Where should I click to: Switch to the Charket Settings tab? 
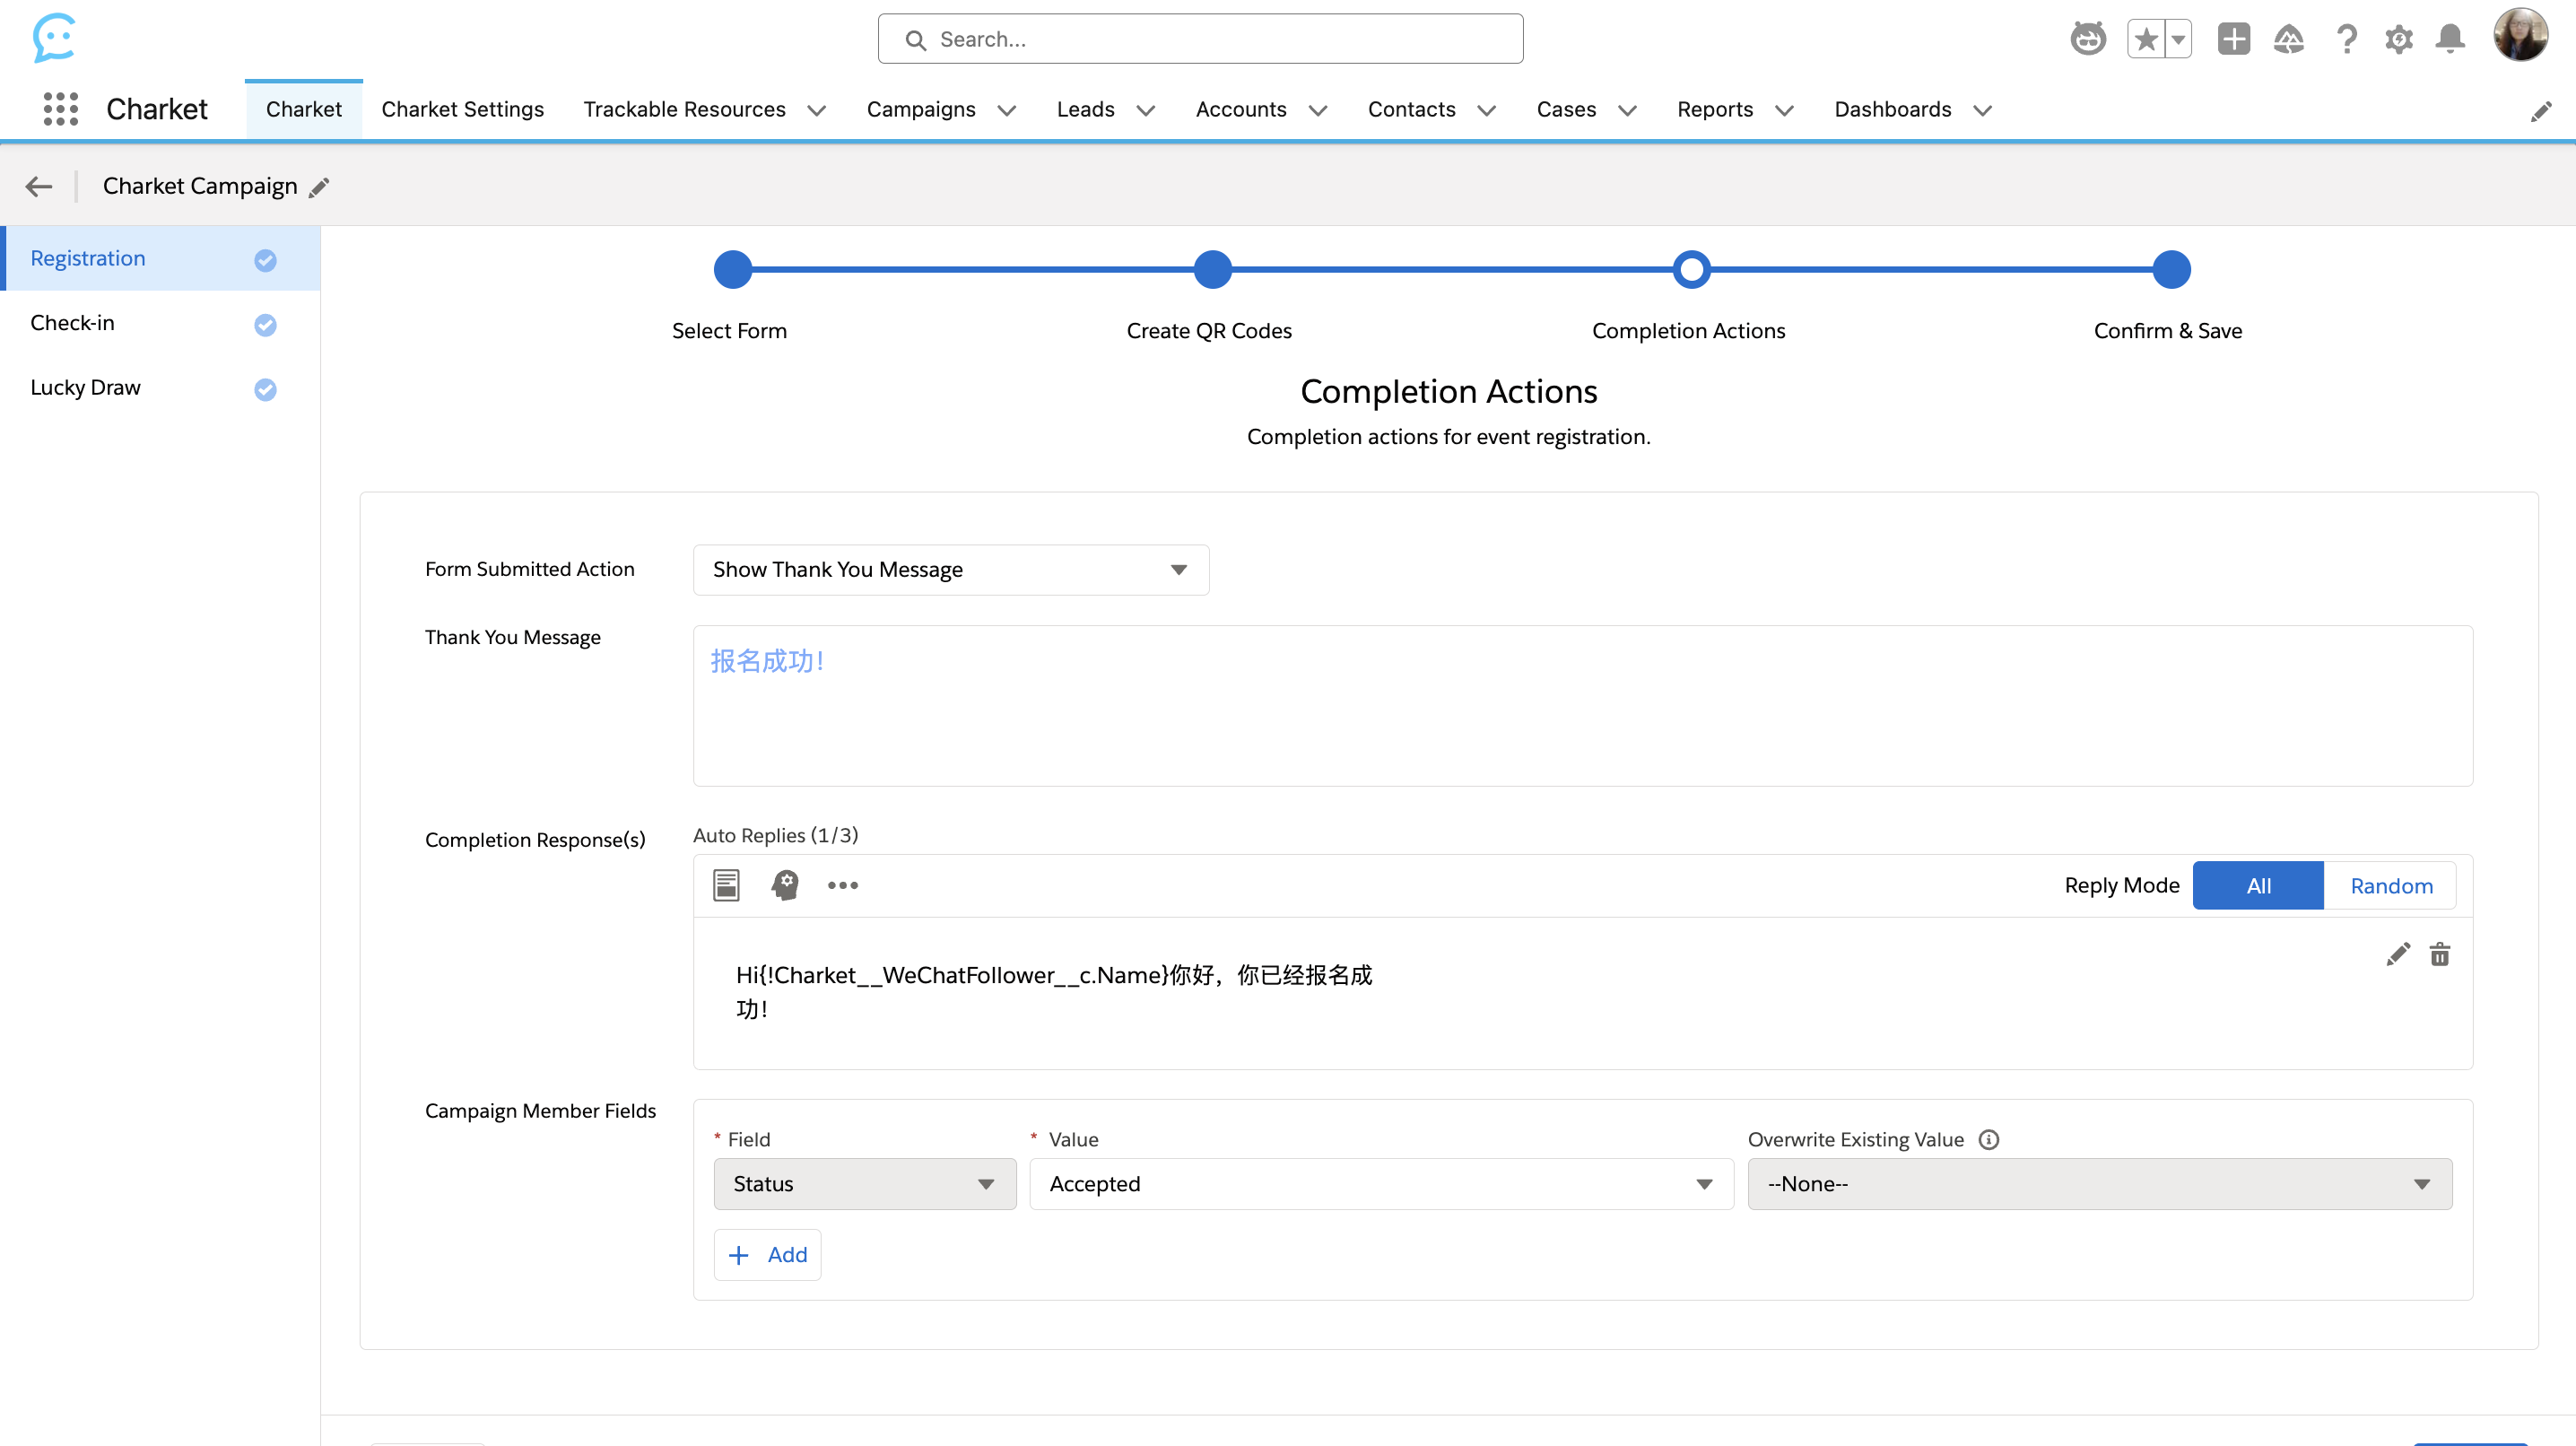pos(462,109)
